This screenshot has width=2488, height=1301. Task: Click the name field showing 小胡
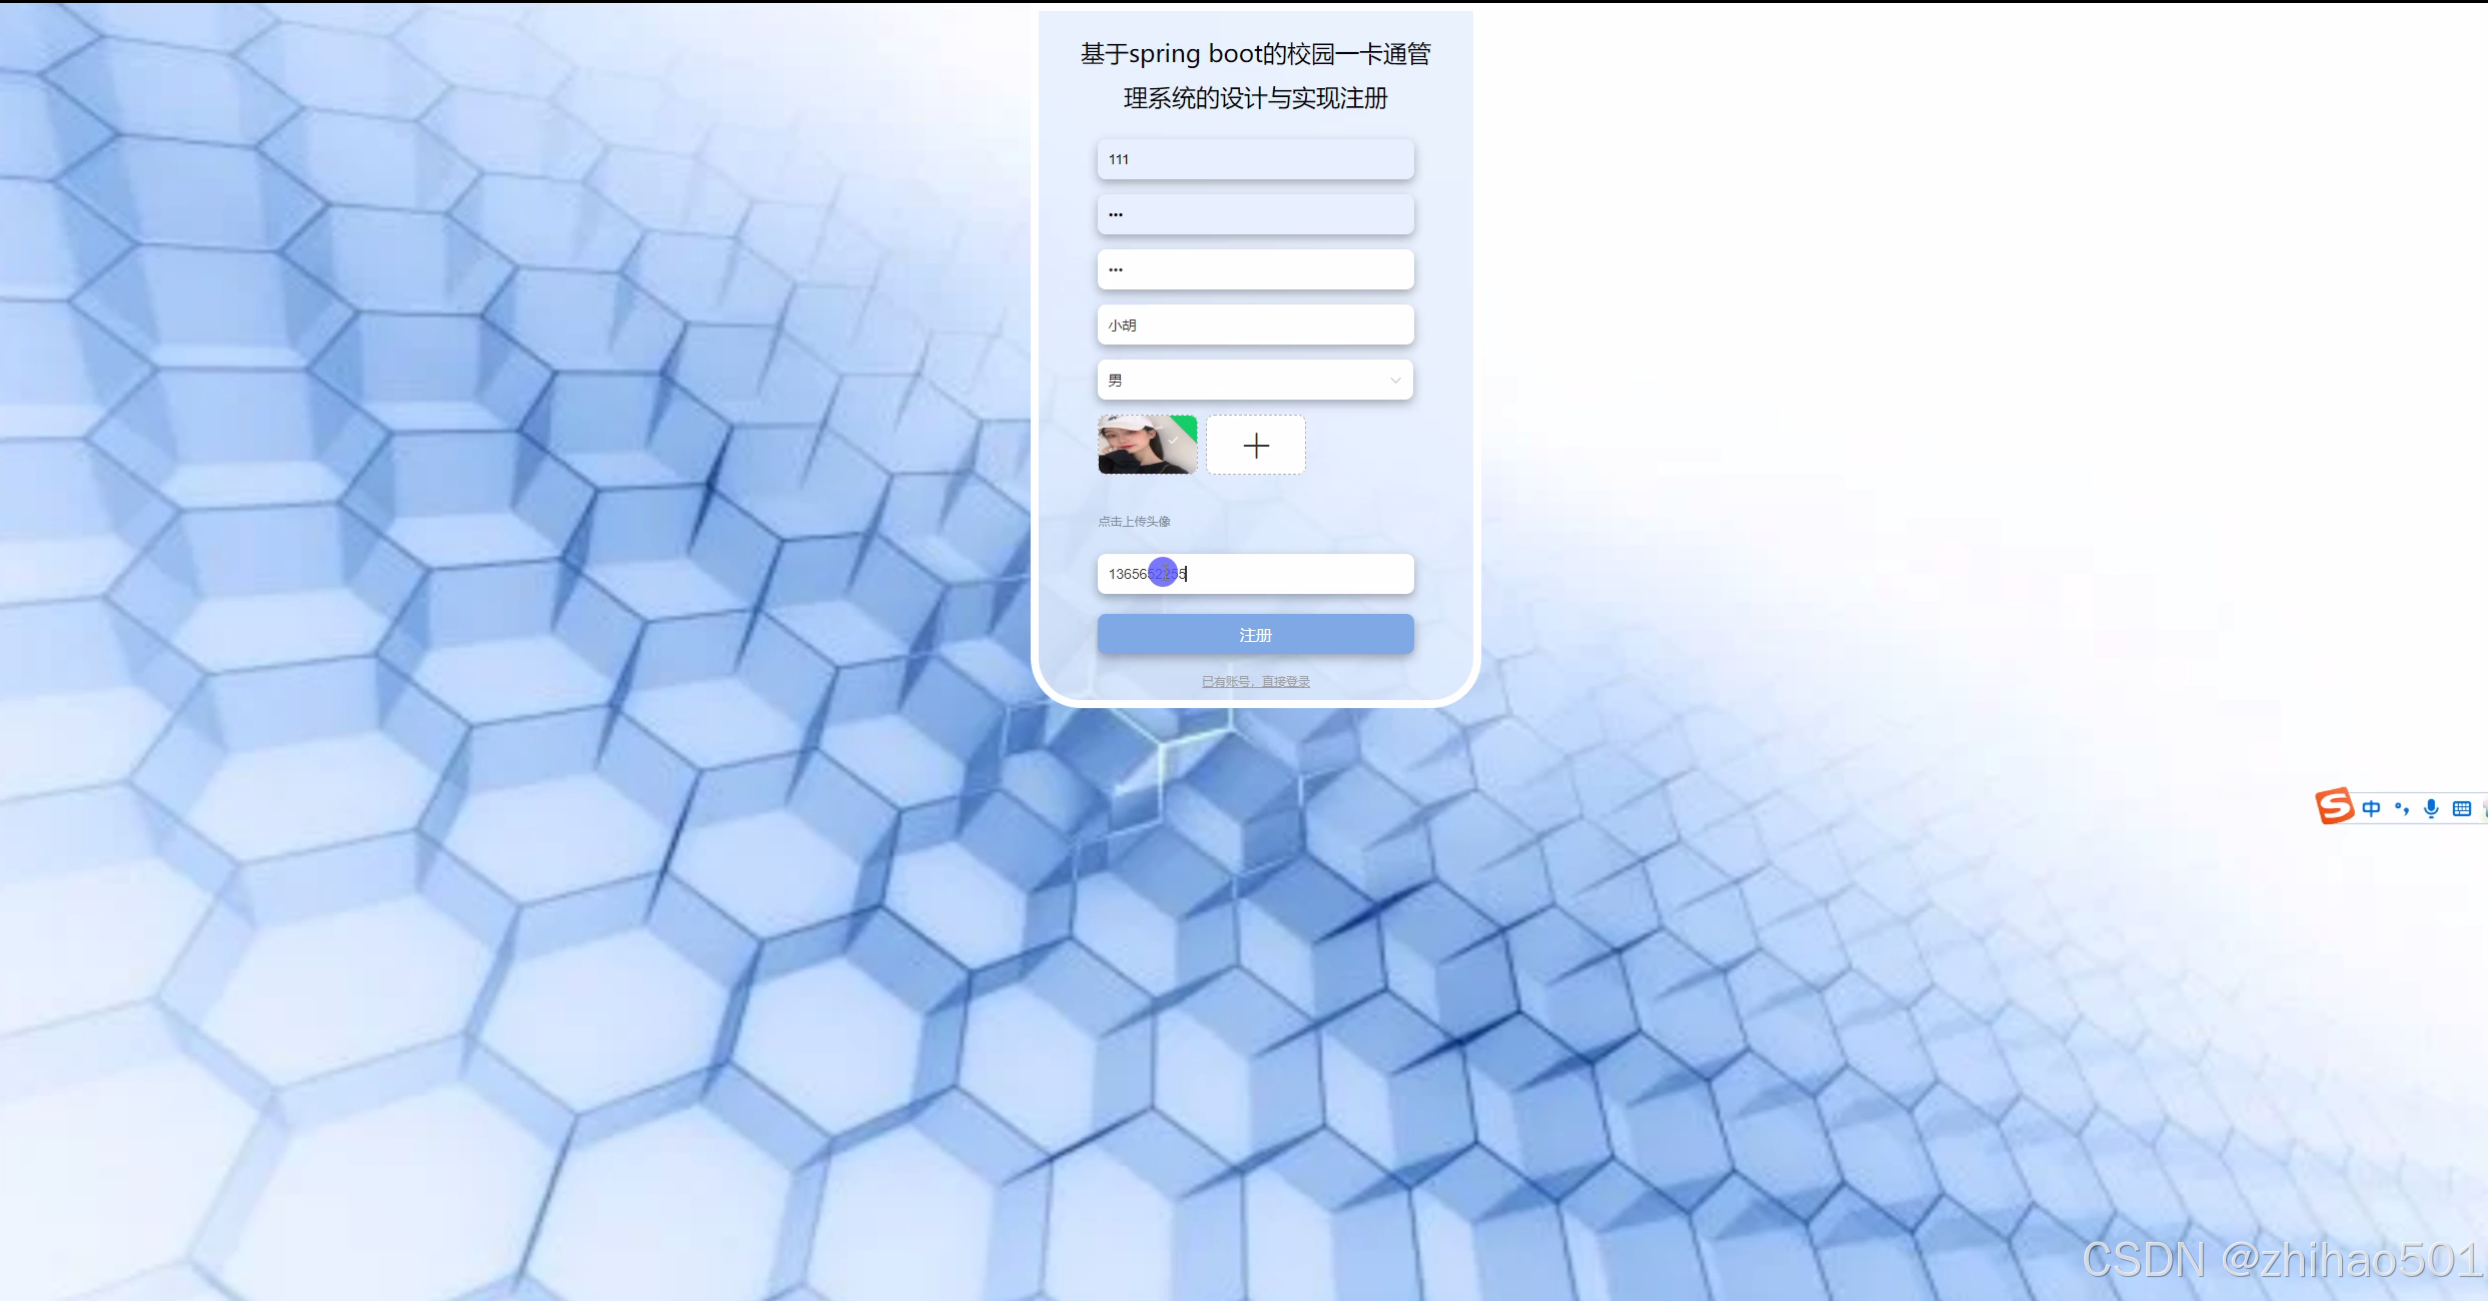pyautogui.click(x=1255, y=325)
